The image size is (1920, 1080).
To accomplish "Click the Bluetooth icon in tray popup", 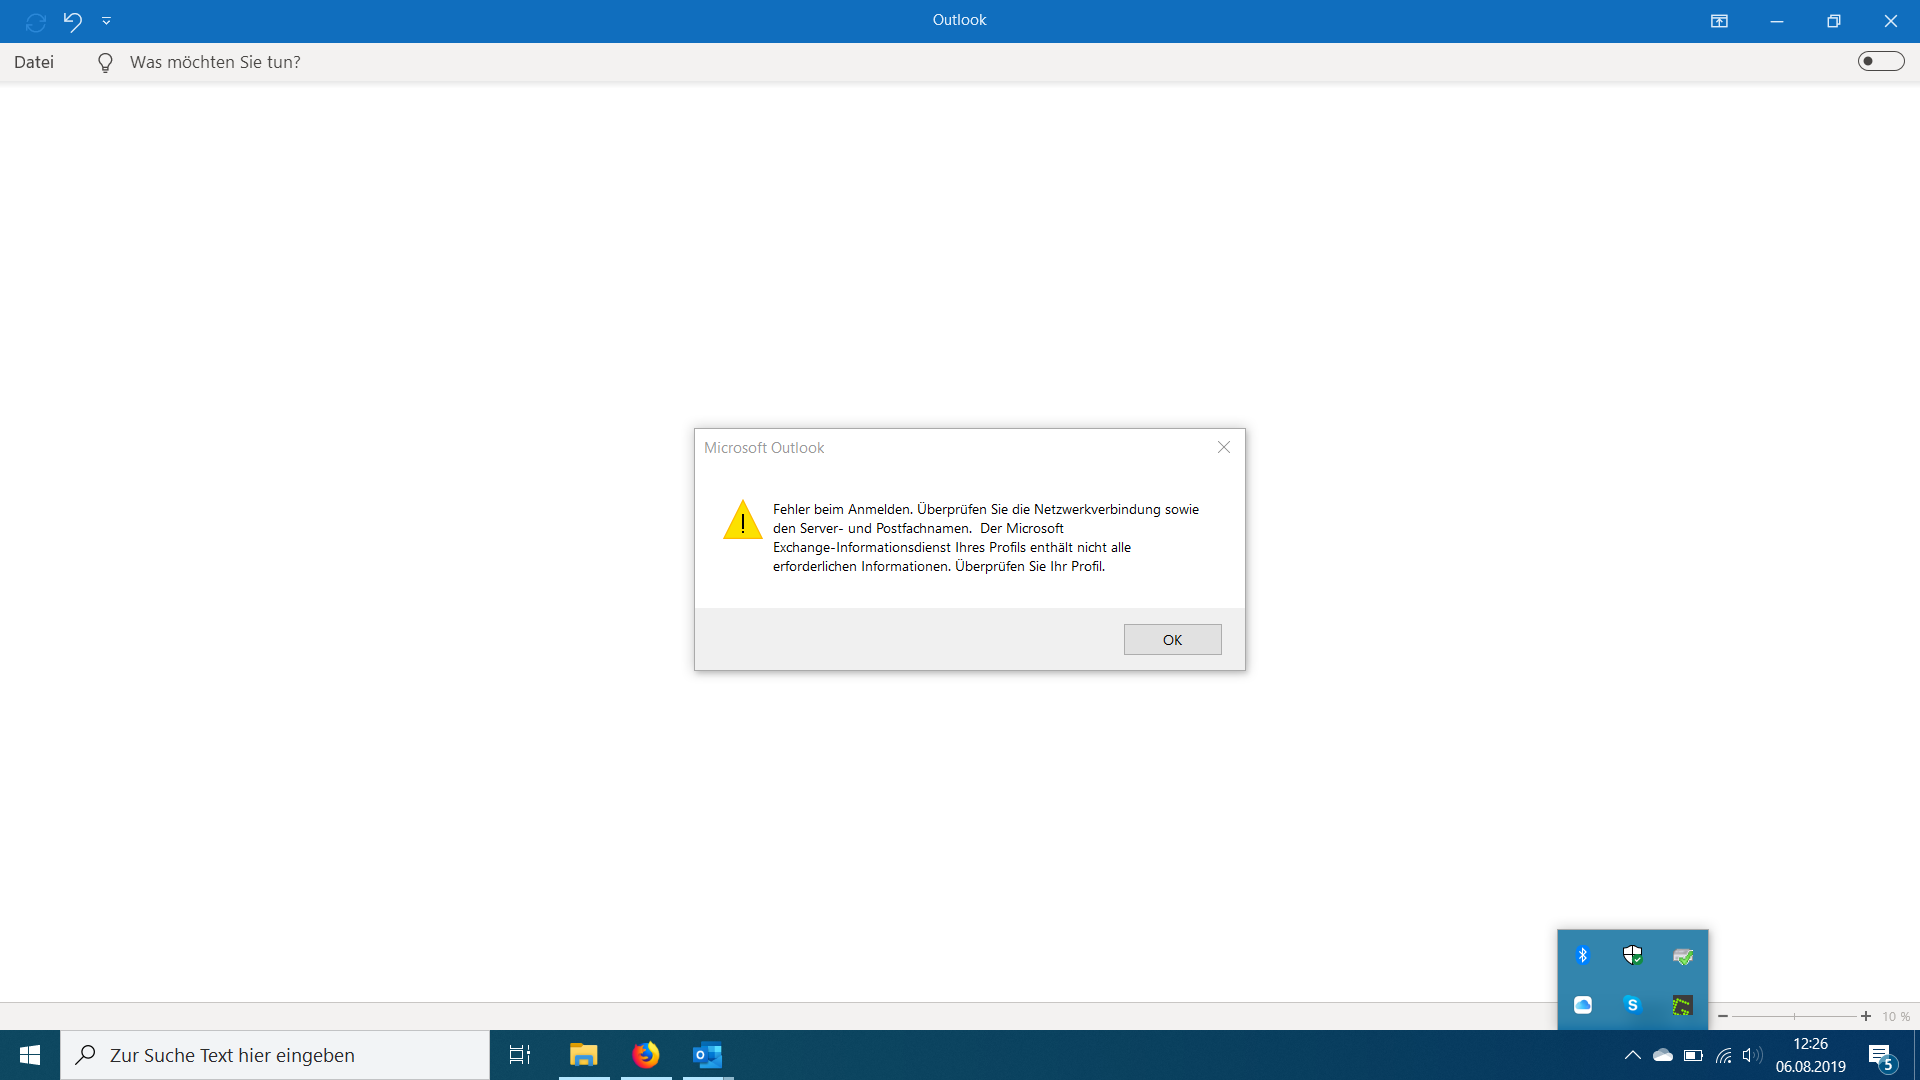I will 1583,955.
